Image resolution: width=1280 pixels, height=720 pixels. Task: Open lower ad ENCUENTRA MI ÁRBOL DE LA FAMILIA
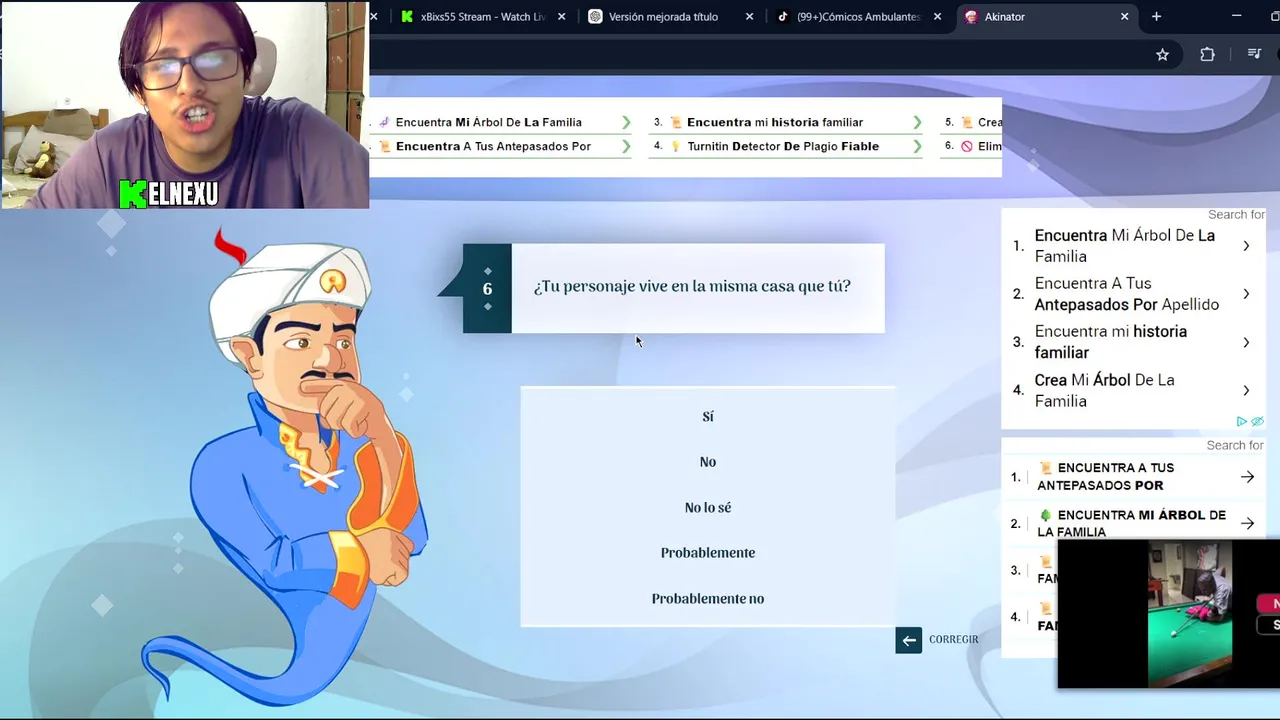click(1131, 523)
